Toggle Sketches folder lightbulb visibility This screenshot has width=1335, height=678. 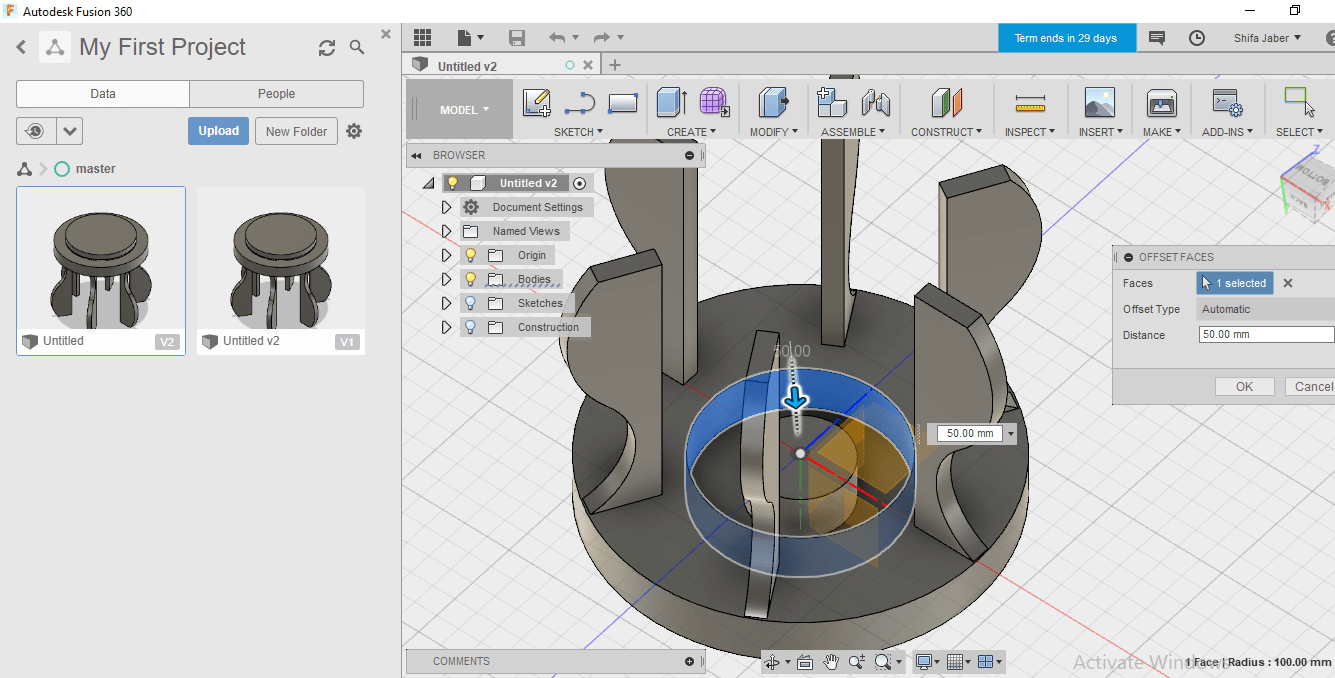(471, 303)
